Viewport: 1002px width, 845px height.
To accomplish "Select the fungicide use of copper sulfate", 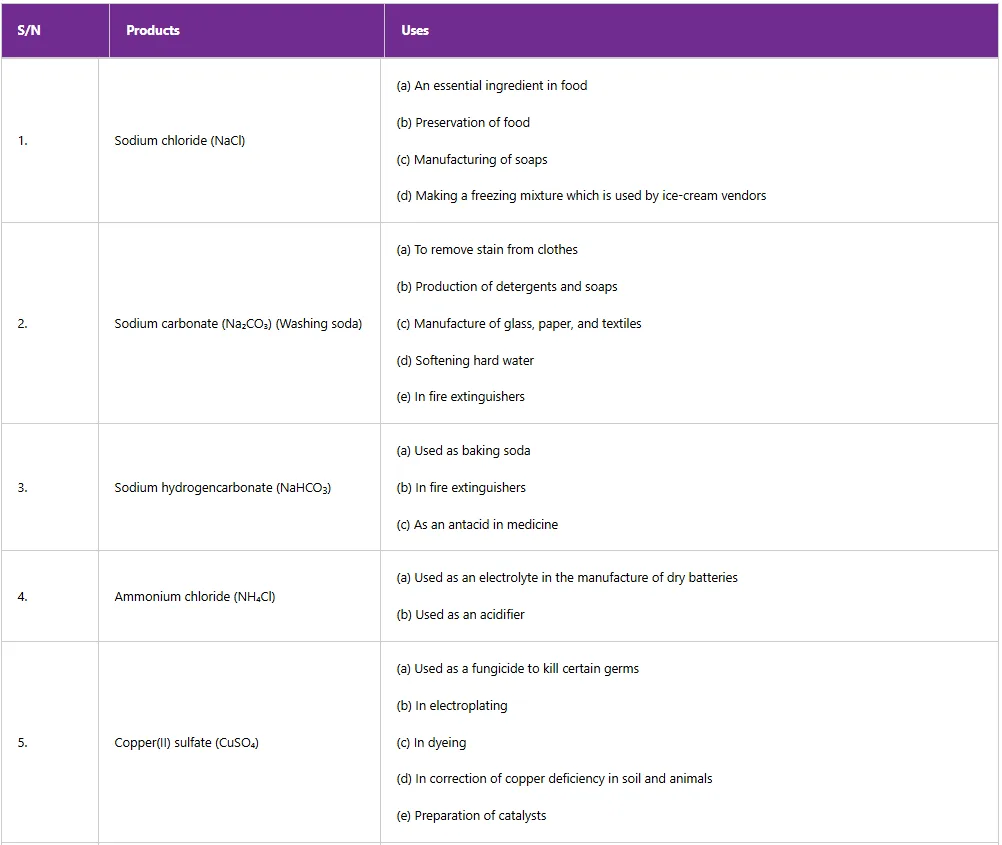I will 517,669.
